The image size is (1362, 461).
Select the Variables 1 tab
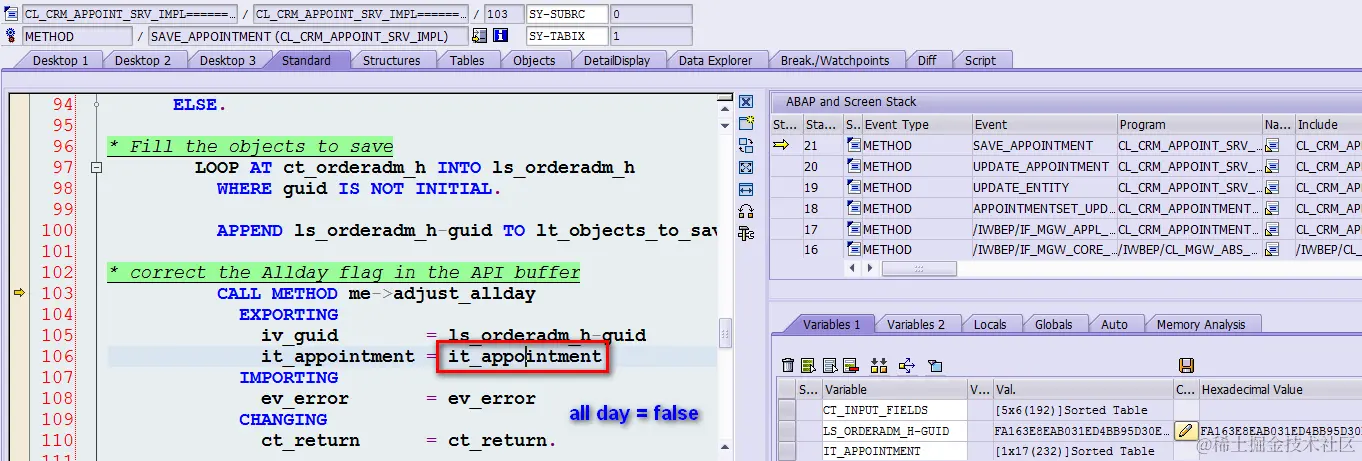click(x=831, y=324)
